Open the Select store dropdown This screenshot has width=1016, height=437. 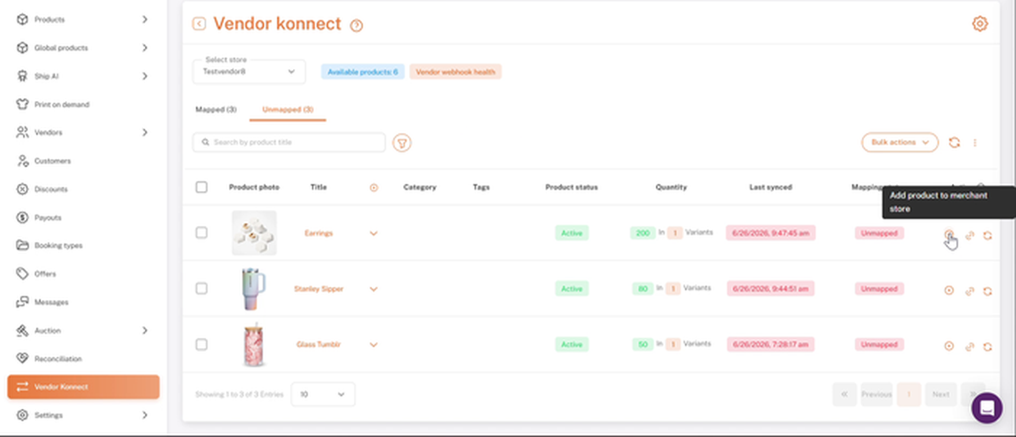pyautogui.click(x=249, y=71)
